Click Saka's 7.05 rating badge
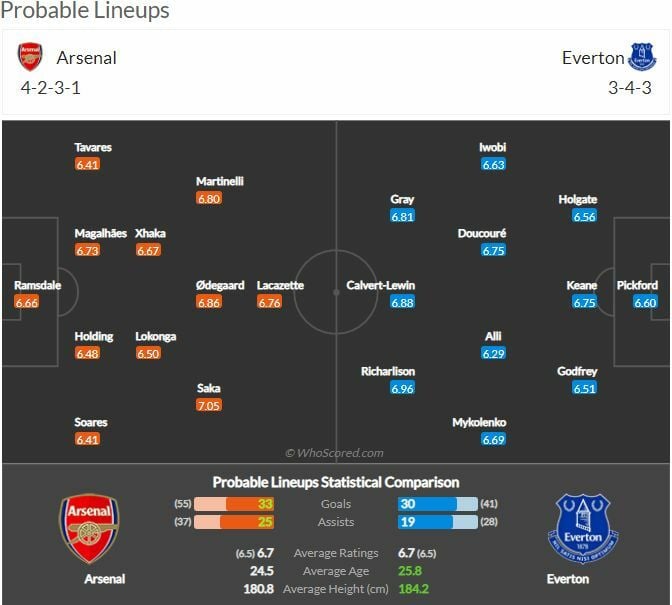Image resolution: width=672 pixels, height=605 pixels. [x=209, y=406]
